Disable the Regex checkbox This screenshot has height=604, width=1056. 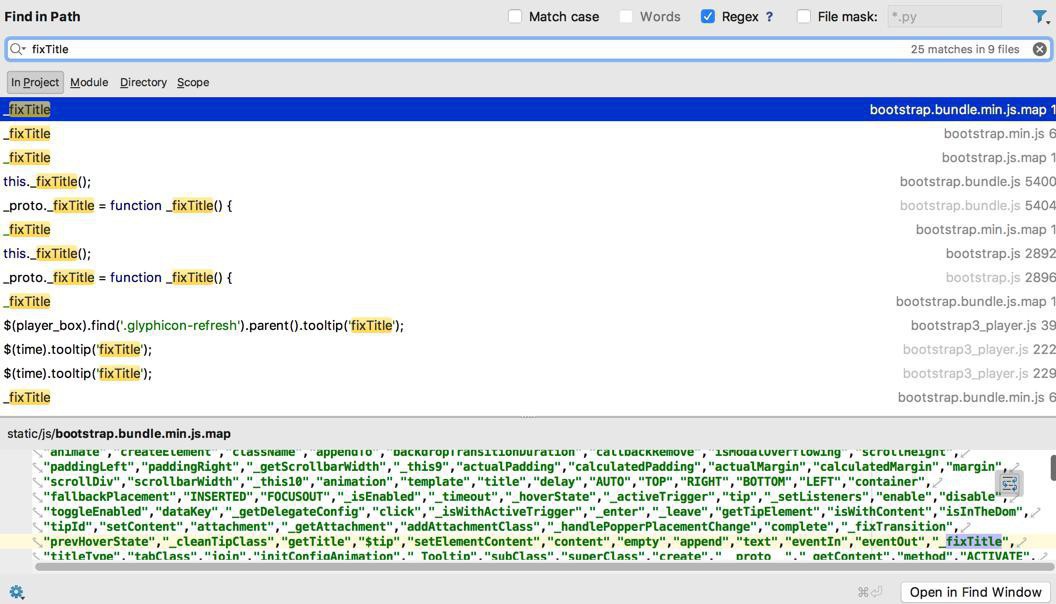708,17
